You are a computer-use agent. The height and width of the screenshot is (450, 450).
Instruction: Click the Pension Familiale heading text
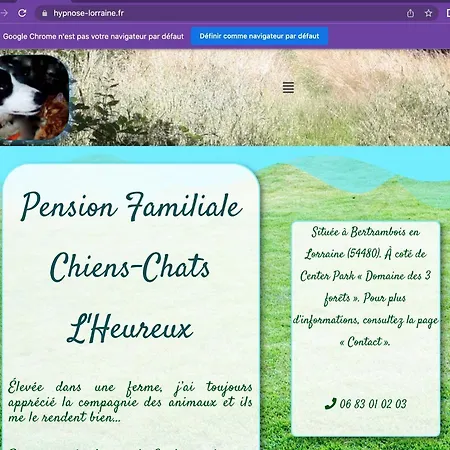click(x=131, y=207)
